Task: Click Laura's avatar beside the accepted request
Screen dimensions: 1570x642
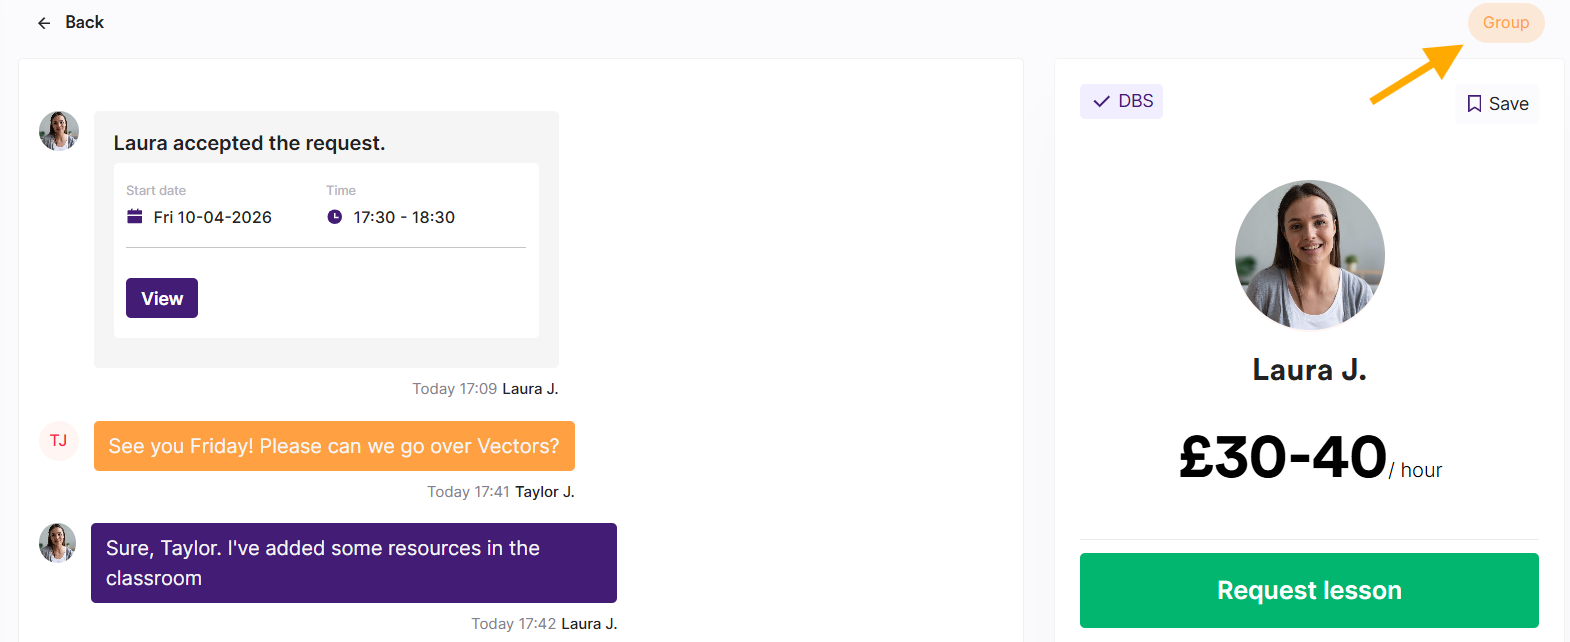Action: point(59,131)
